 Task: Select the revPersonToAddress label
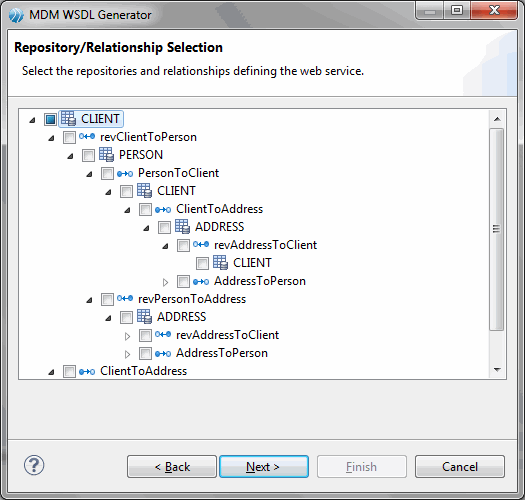point(192,299)
